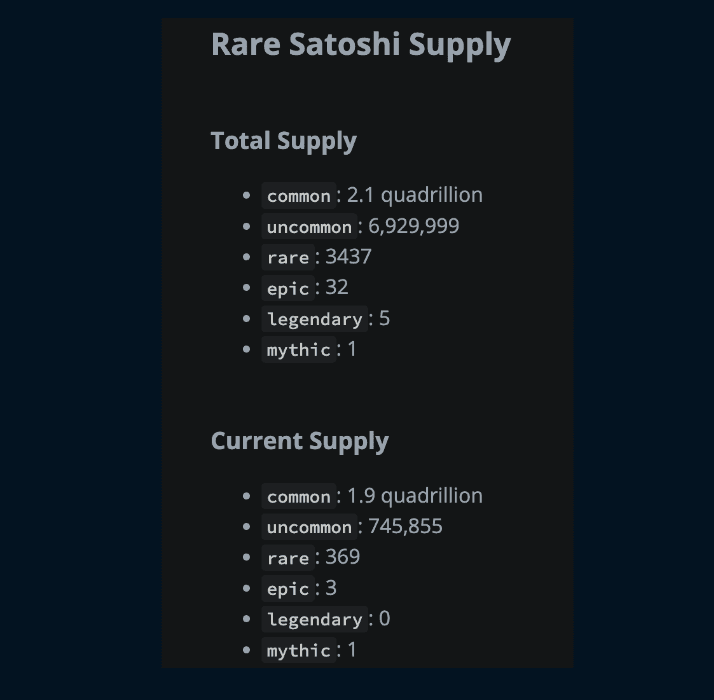Screen dimensions: 714x700
Task: Click the Current Supply subheading
Action: (299, 441)
